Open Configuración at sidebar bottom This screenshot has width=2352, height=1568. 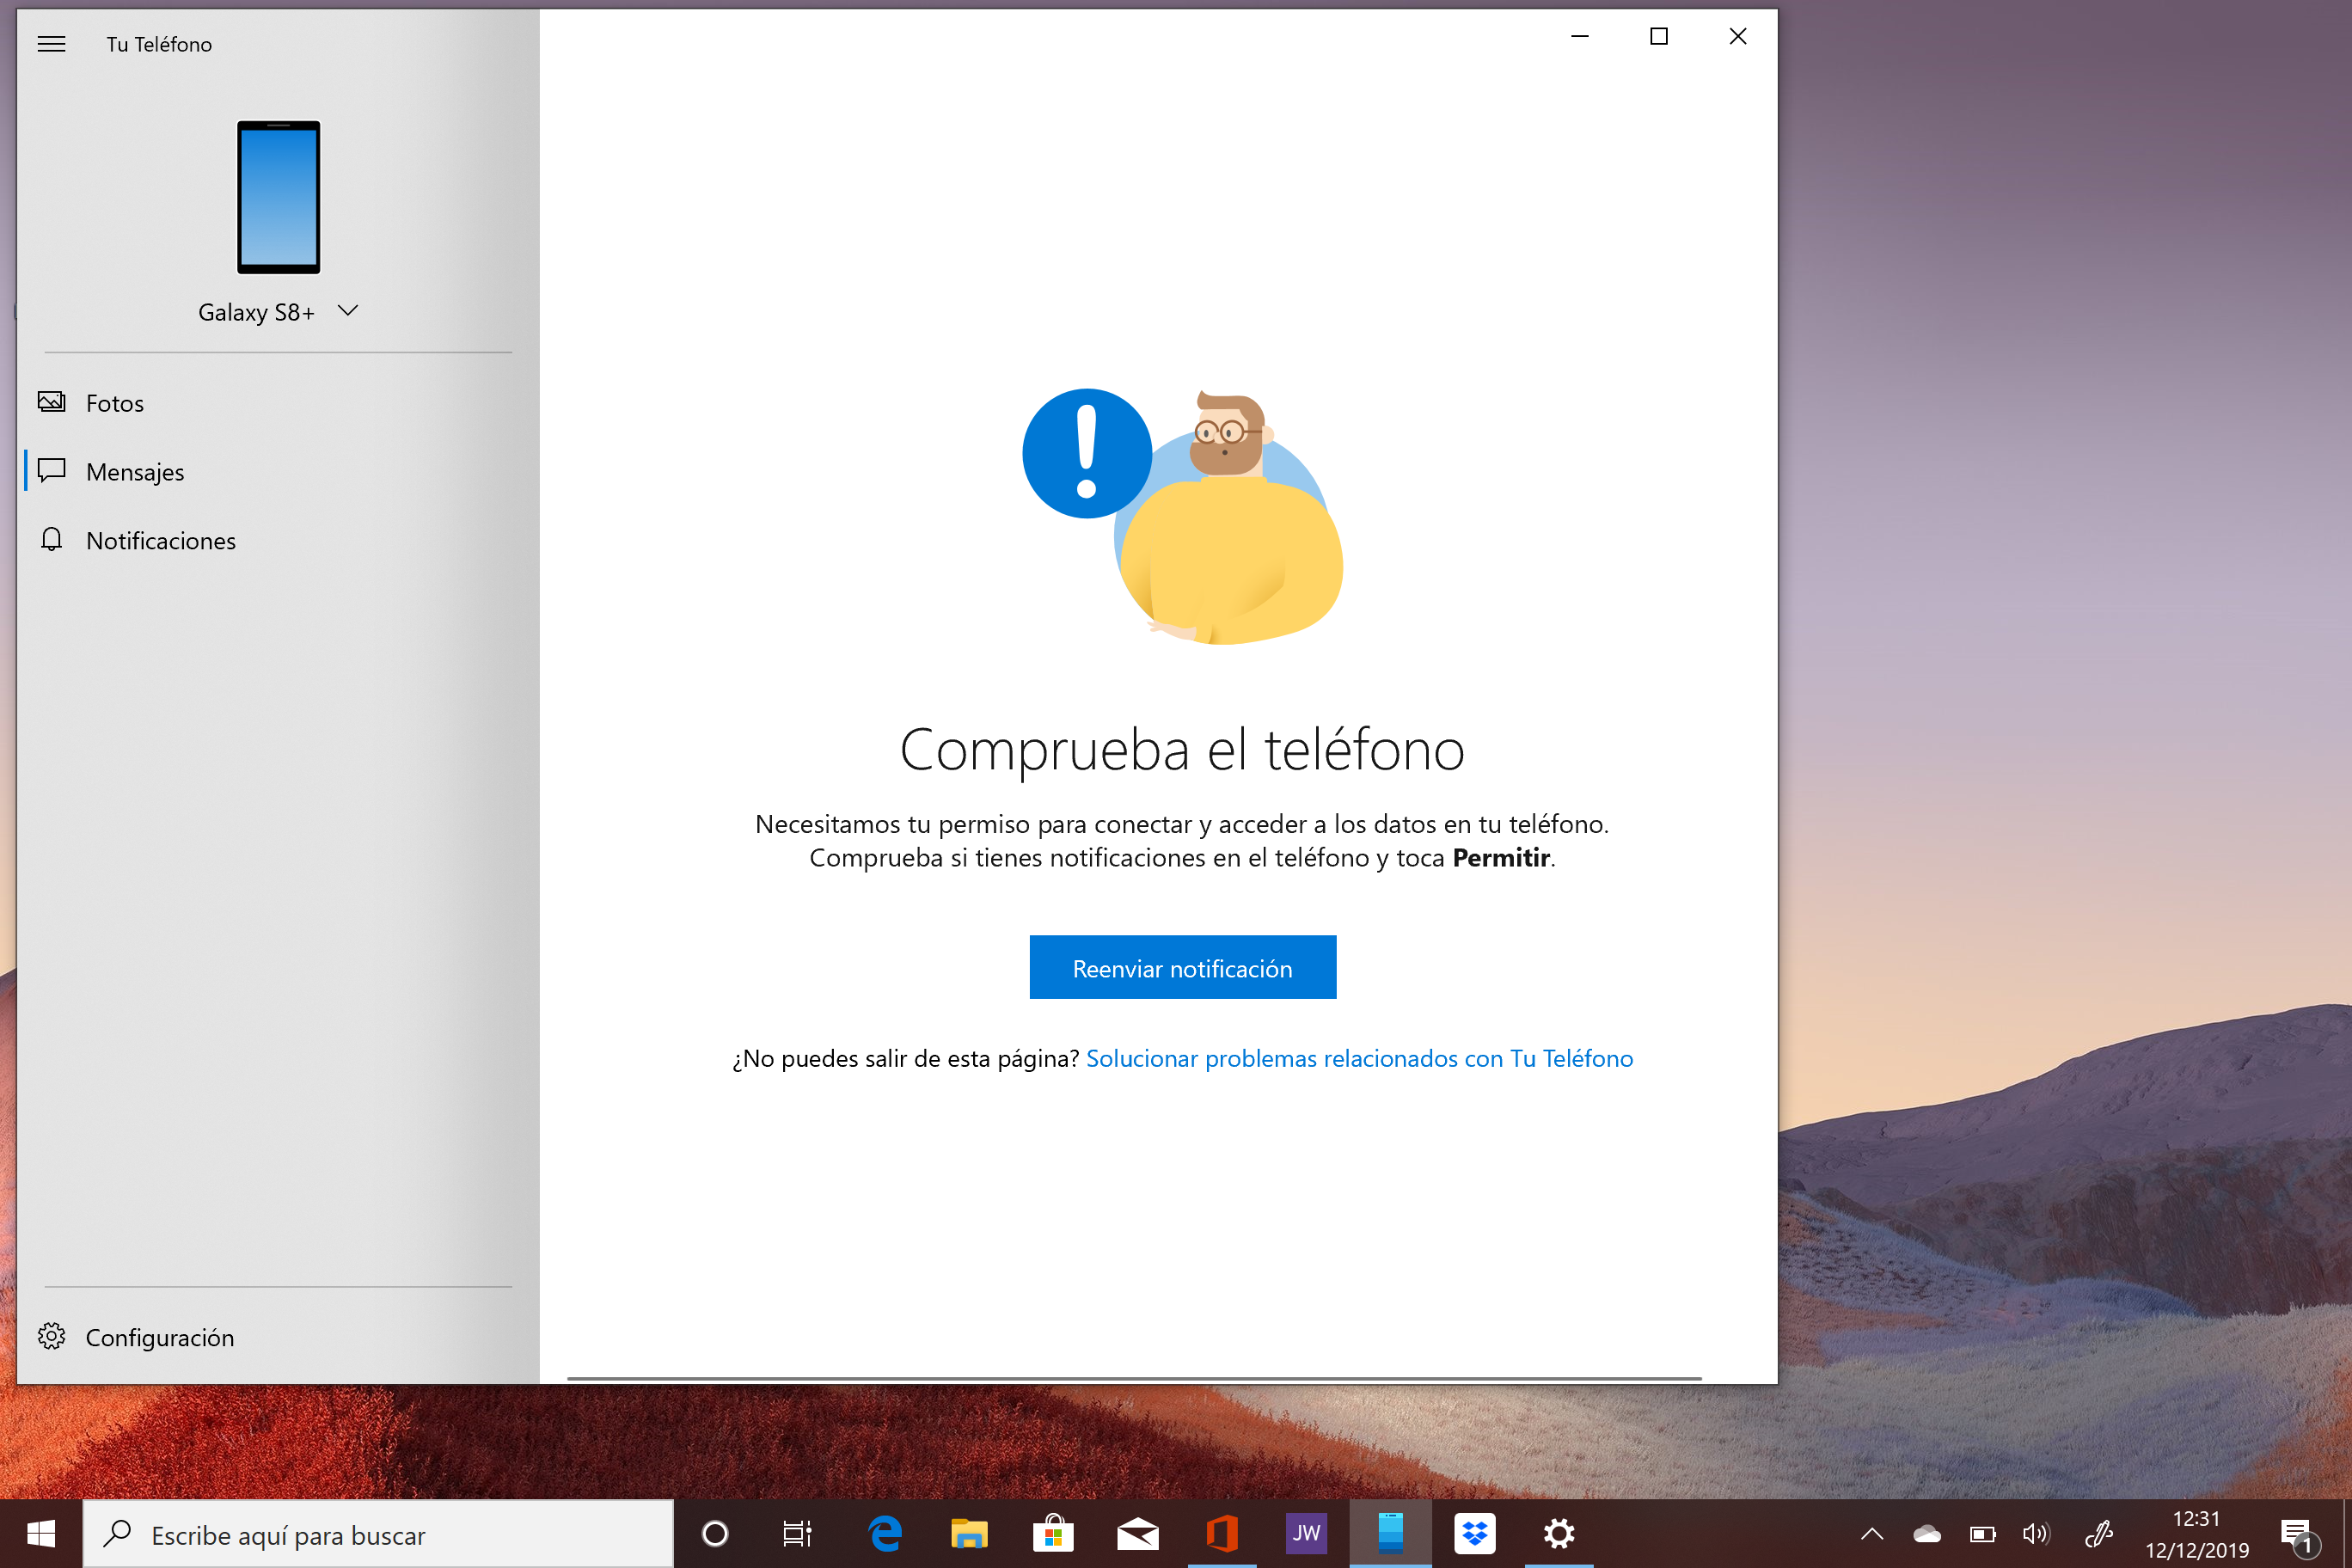tap(159, 1337)
